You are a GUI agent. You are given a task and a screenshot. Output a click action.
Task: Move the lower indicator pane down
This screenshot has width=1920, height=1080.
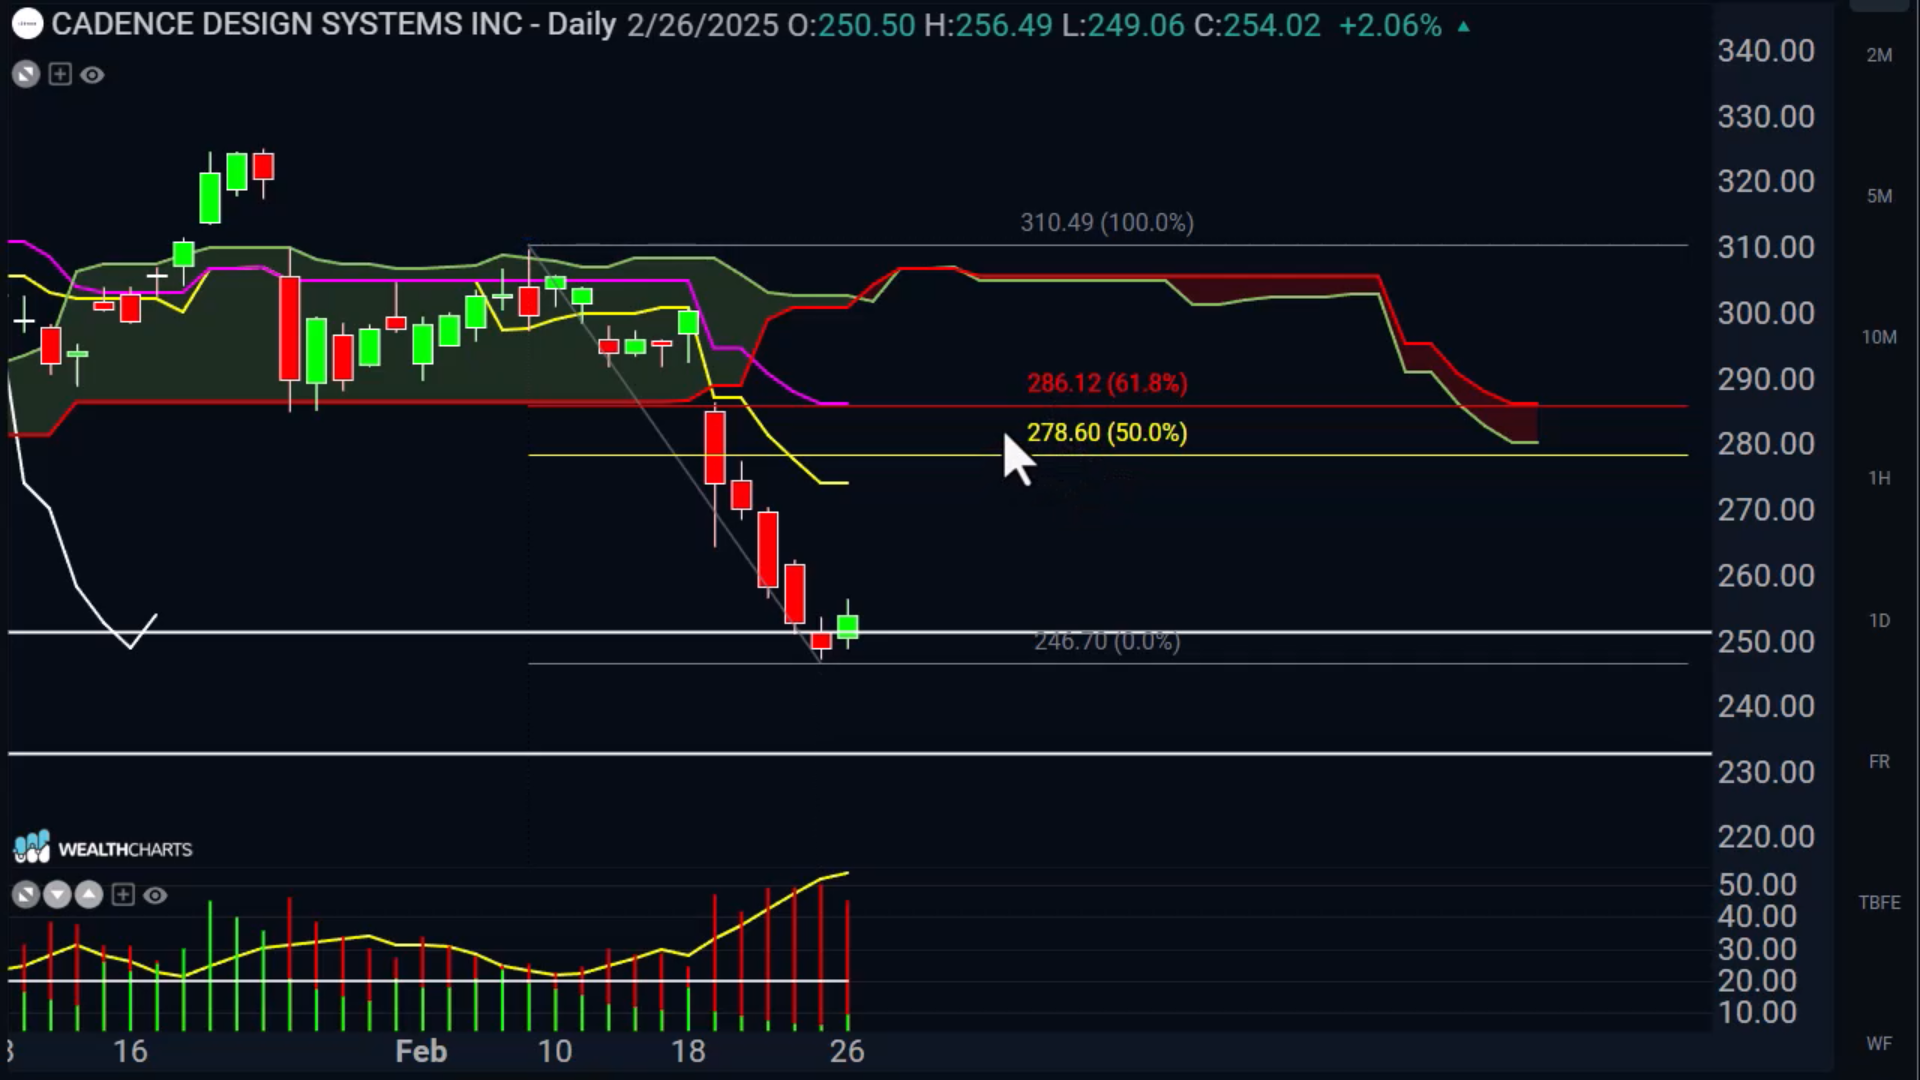point(57,895)
